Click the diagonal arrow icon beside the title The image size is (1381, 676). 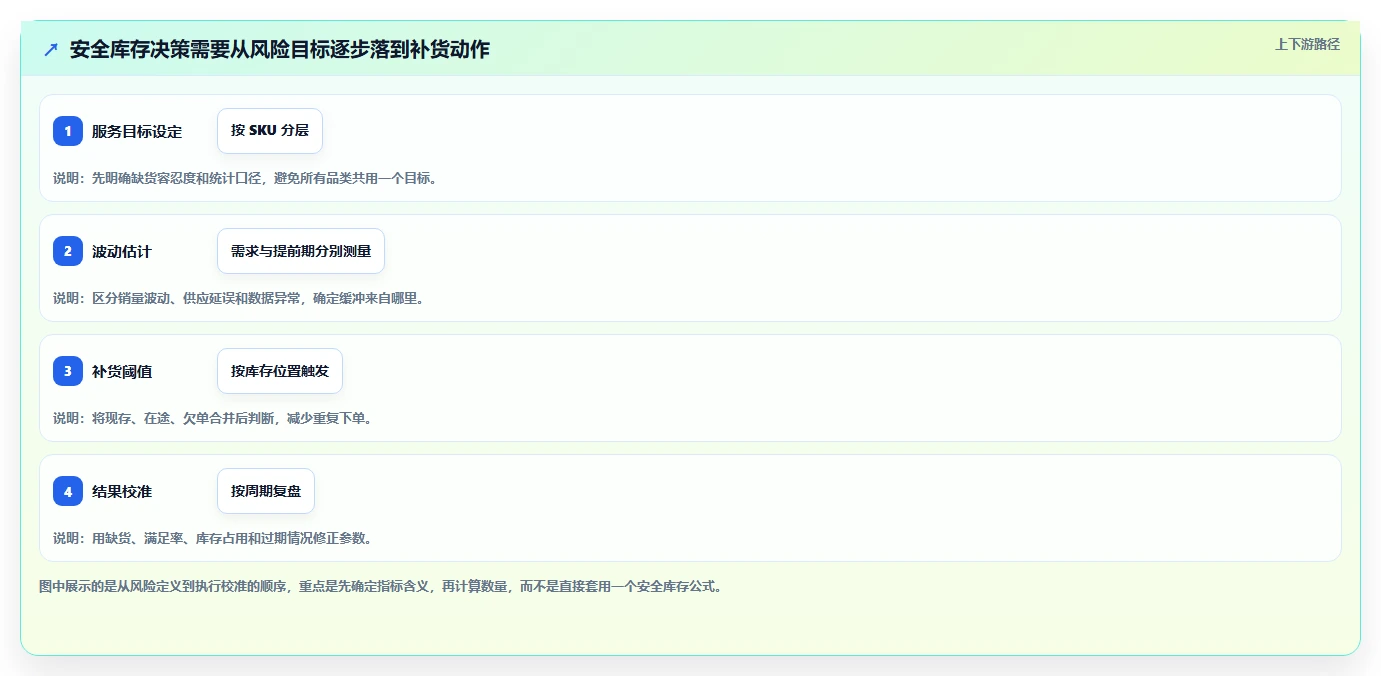pos(51,49)
